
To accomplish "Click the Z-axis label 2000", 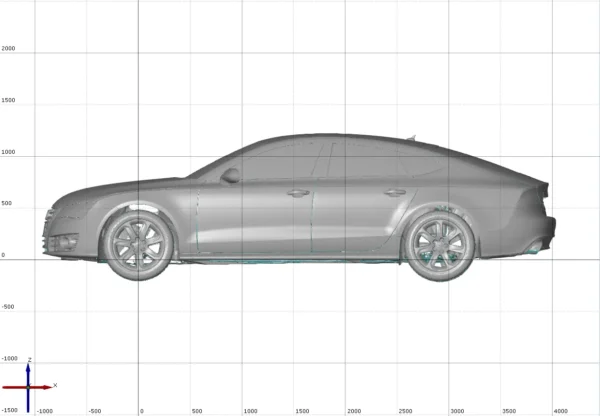I will tap(8, 49).
